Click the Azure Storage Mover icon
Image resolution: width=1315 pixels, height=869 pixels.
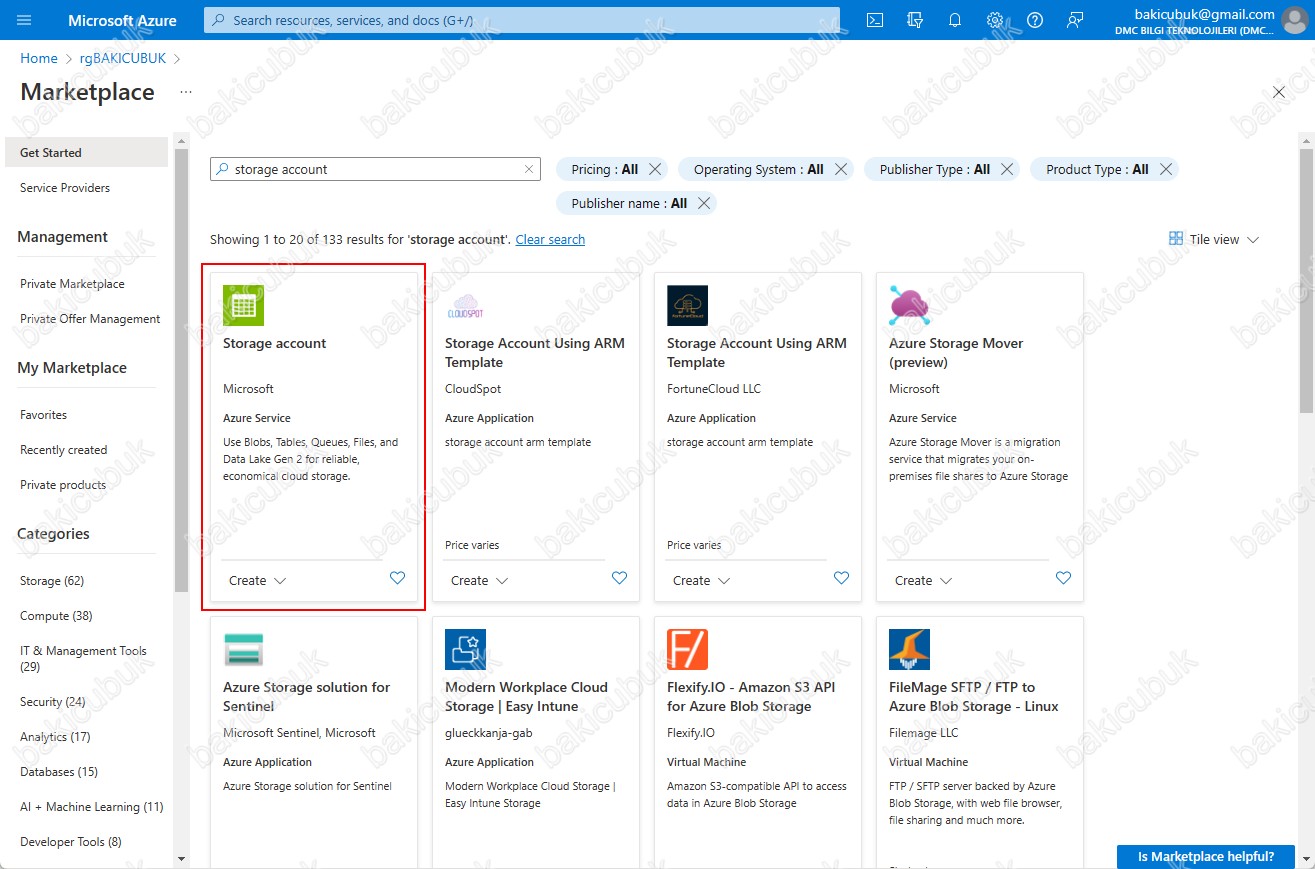click(x=909, y=306)
